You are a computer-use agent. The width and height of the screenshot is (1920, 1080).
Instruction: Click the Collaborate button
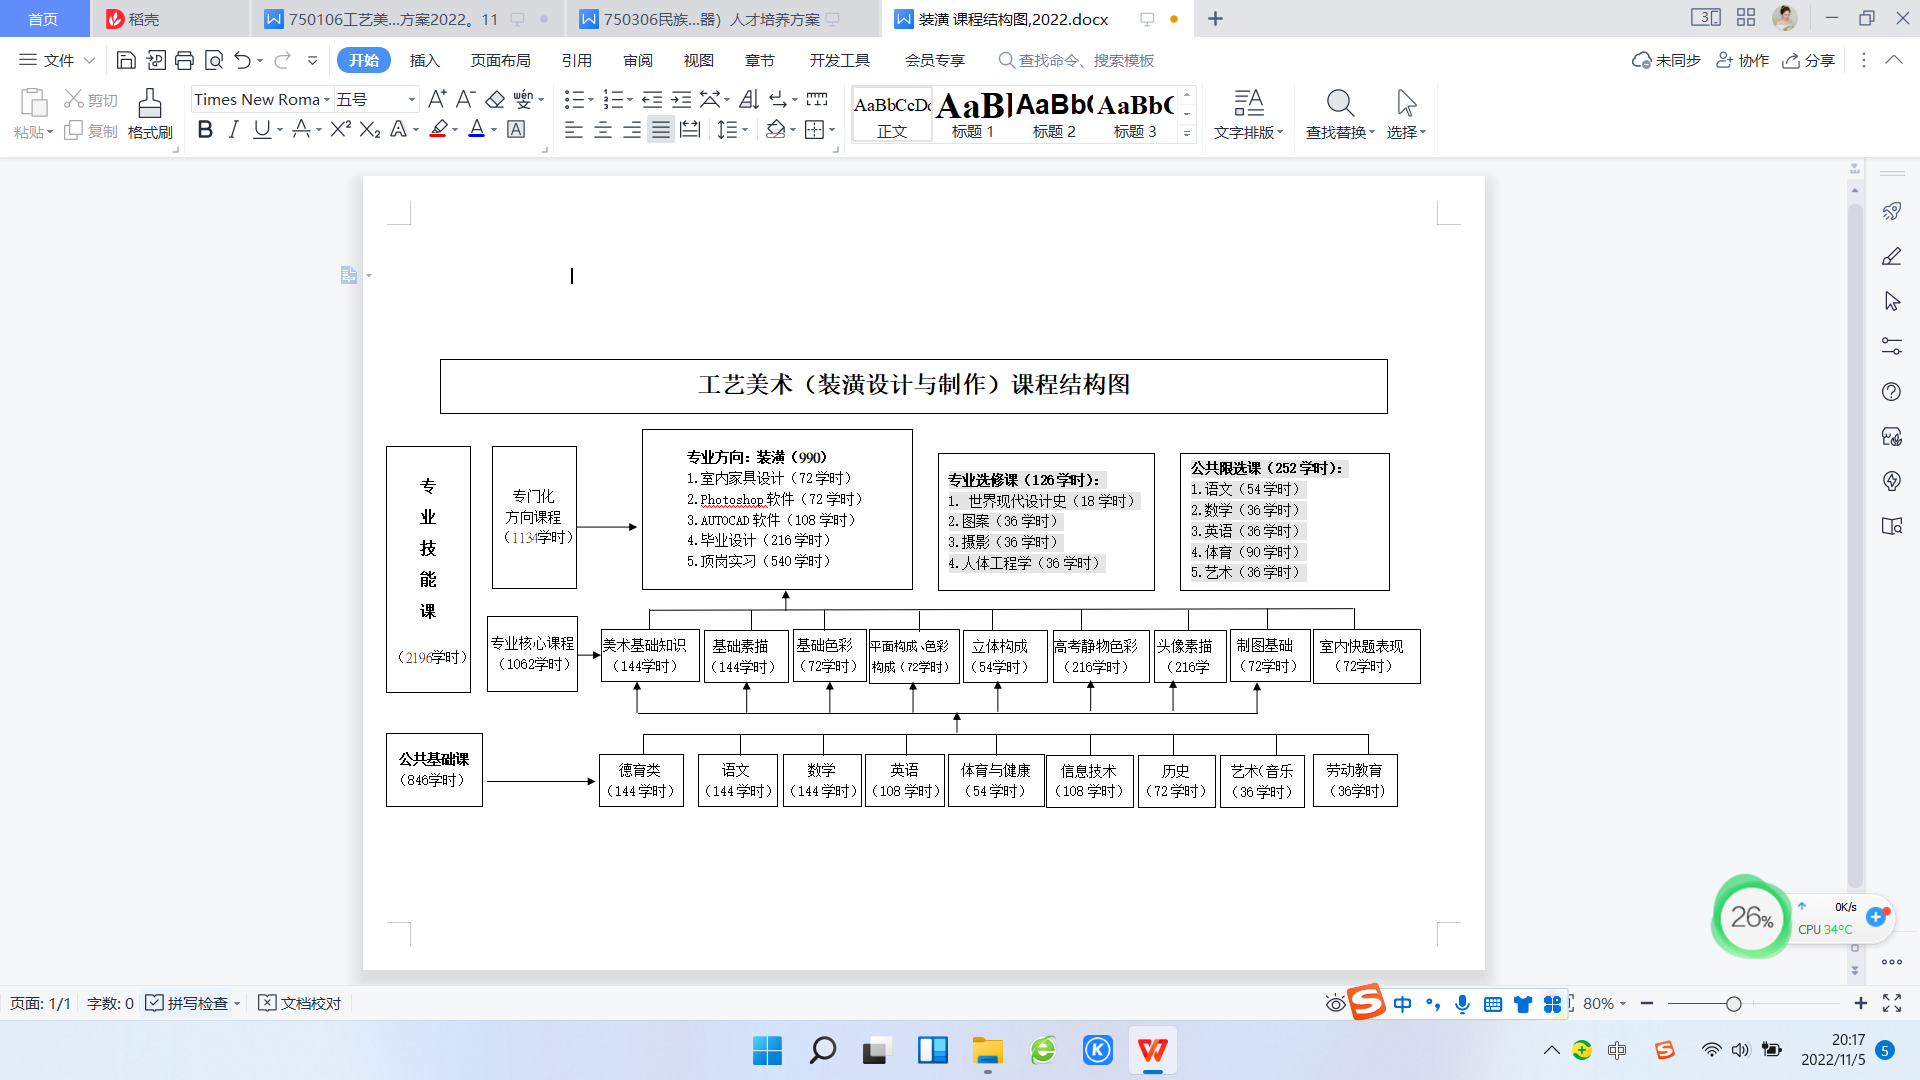tap(1742, 60)
